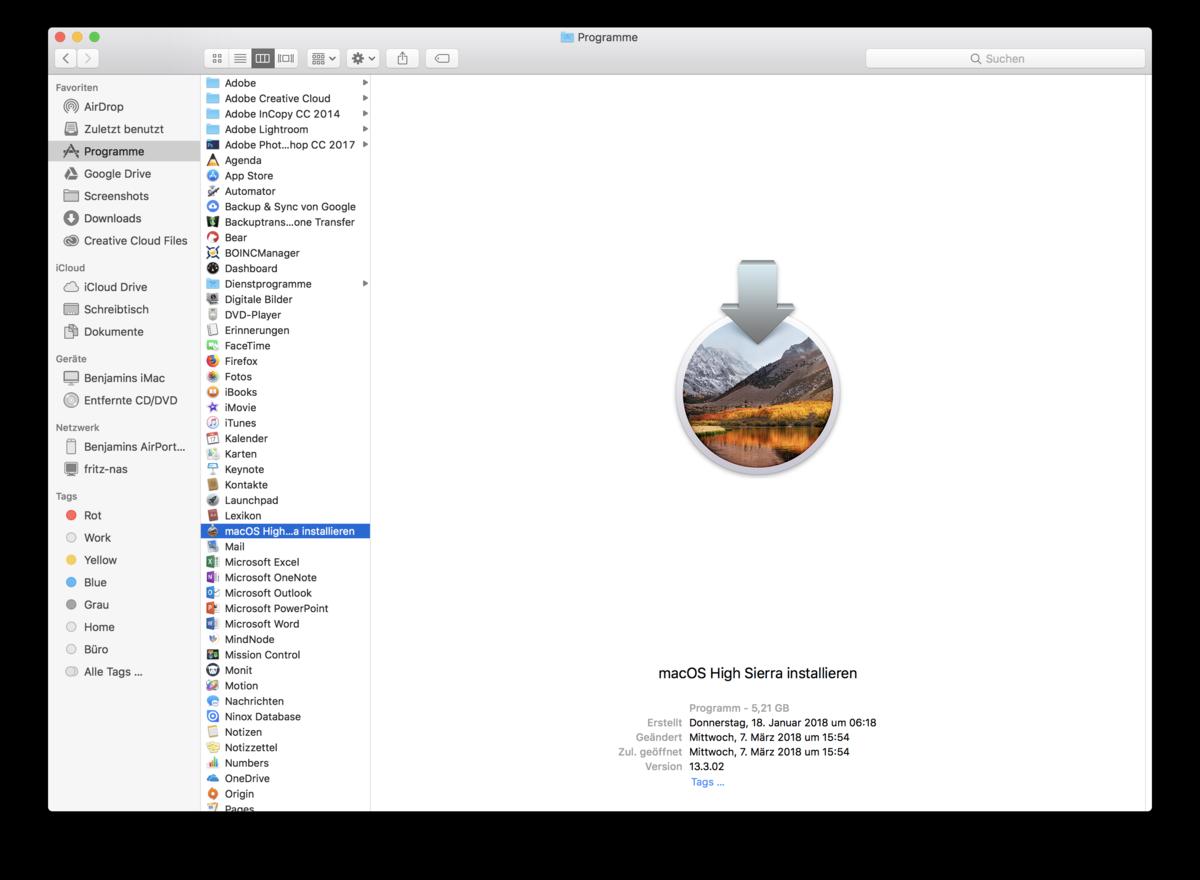Select the Automator robot icon
The width and height of the screenshot is (1200, 880).
pos(213,191)
